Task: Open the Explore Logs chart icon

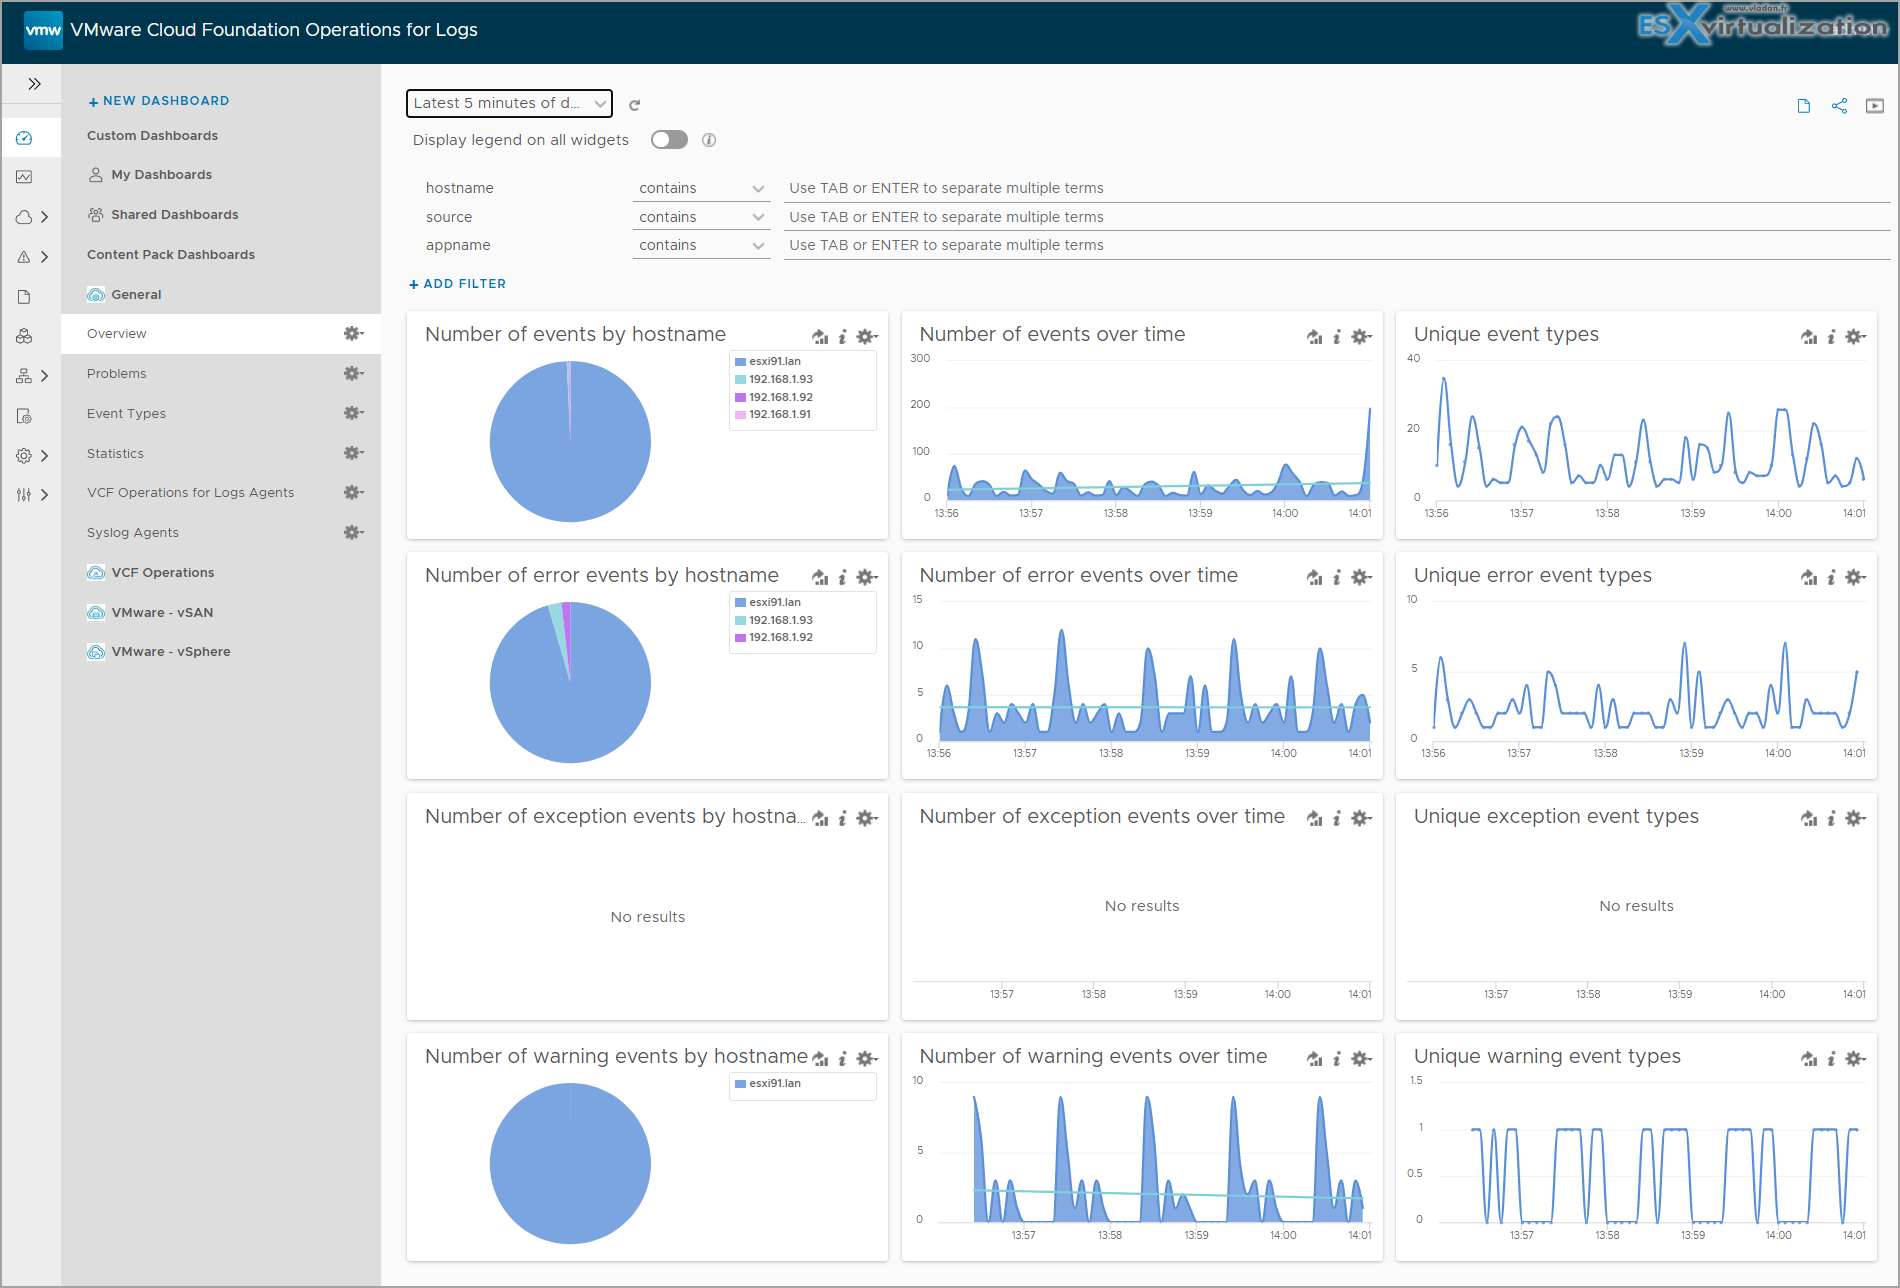Action: coord(24,177)
